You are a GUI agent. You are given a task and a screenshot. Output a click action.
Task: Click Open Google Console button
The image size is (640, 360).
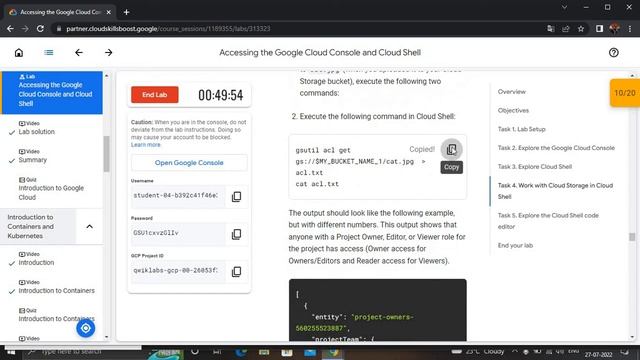pyautogui.click(x=189, y=162)
